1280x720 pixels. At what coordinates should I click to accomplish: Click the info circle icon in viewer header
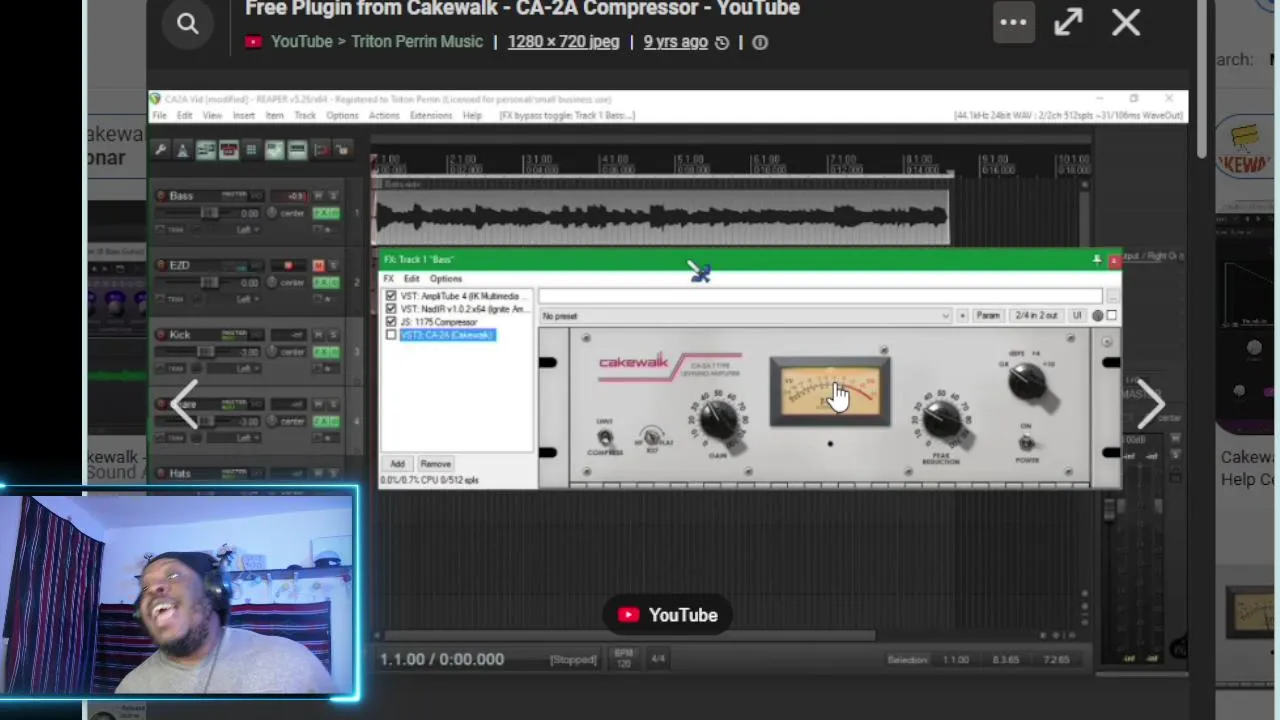(760, 42)
